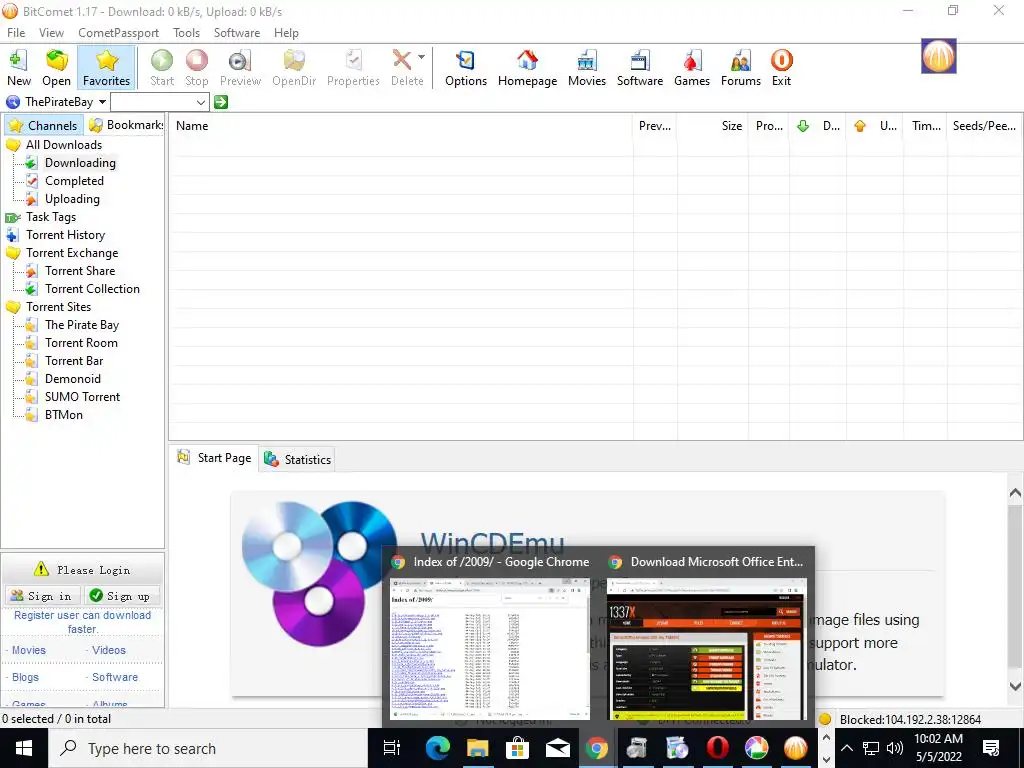Select the Torrent Sites folder
The width and height of the screenshot is (1024, 768).
(58, 306)
